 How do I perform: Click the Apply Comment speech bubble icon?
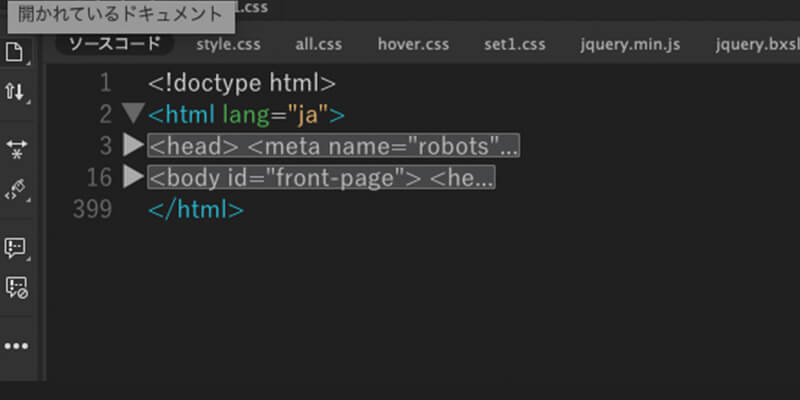tap(16, 246)
